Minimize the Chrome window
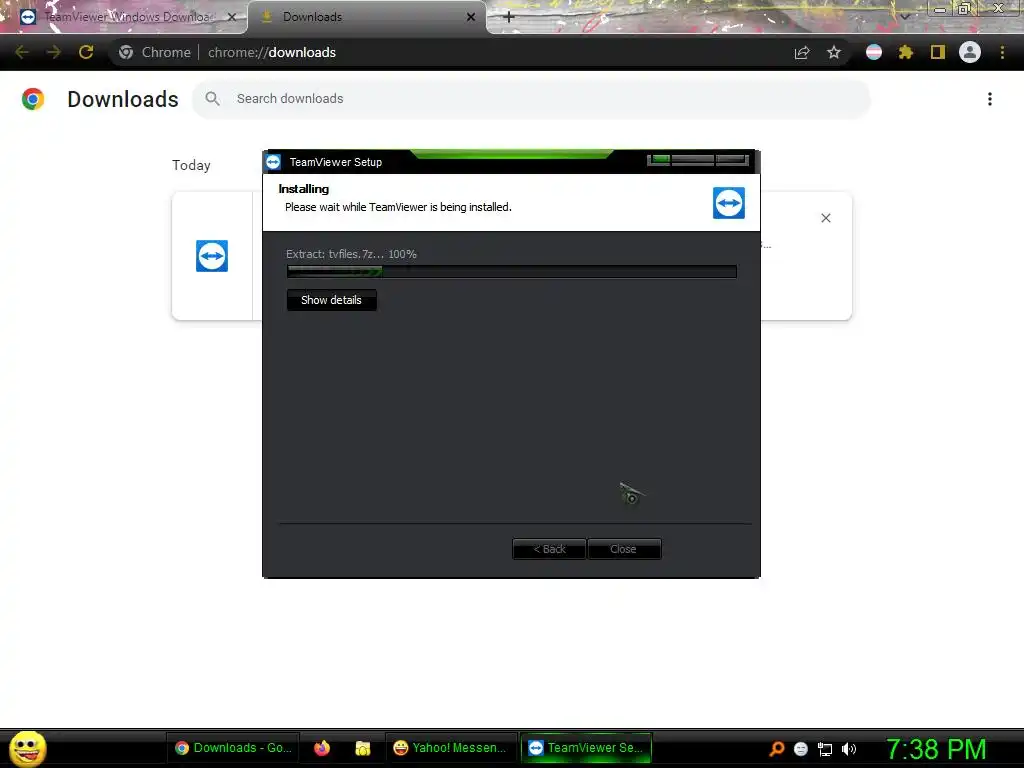The height and width of the screenshot is (768, 1024). [x=940, y=9]
